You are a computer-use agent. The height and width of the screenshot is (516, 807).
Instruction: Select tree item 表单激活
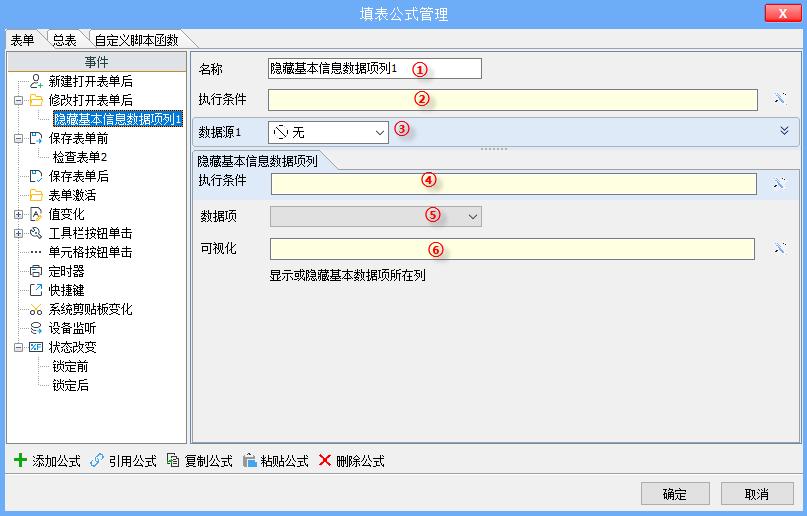(x=72, y=195)
